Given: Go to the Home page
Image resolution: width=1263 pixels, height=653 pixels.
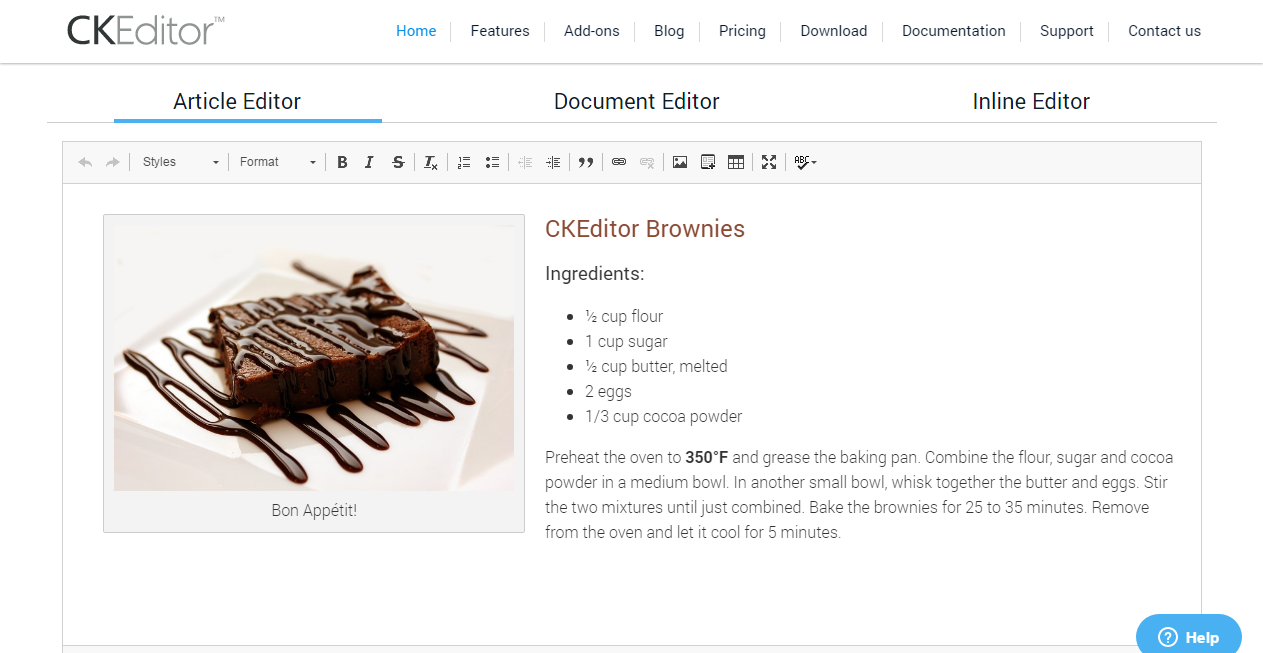Looking at the screenshot, I should pos(416,31).
